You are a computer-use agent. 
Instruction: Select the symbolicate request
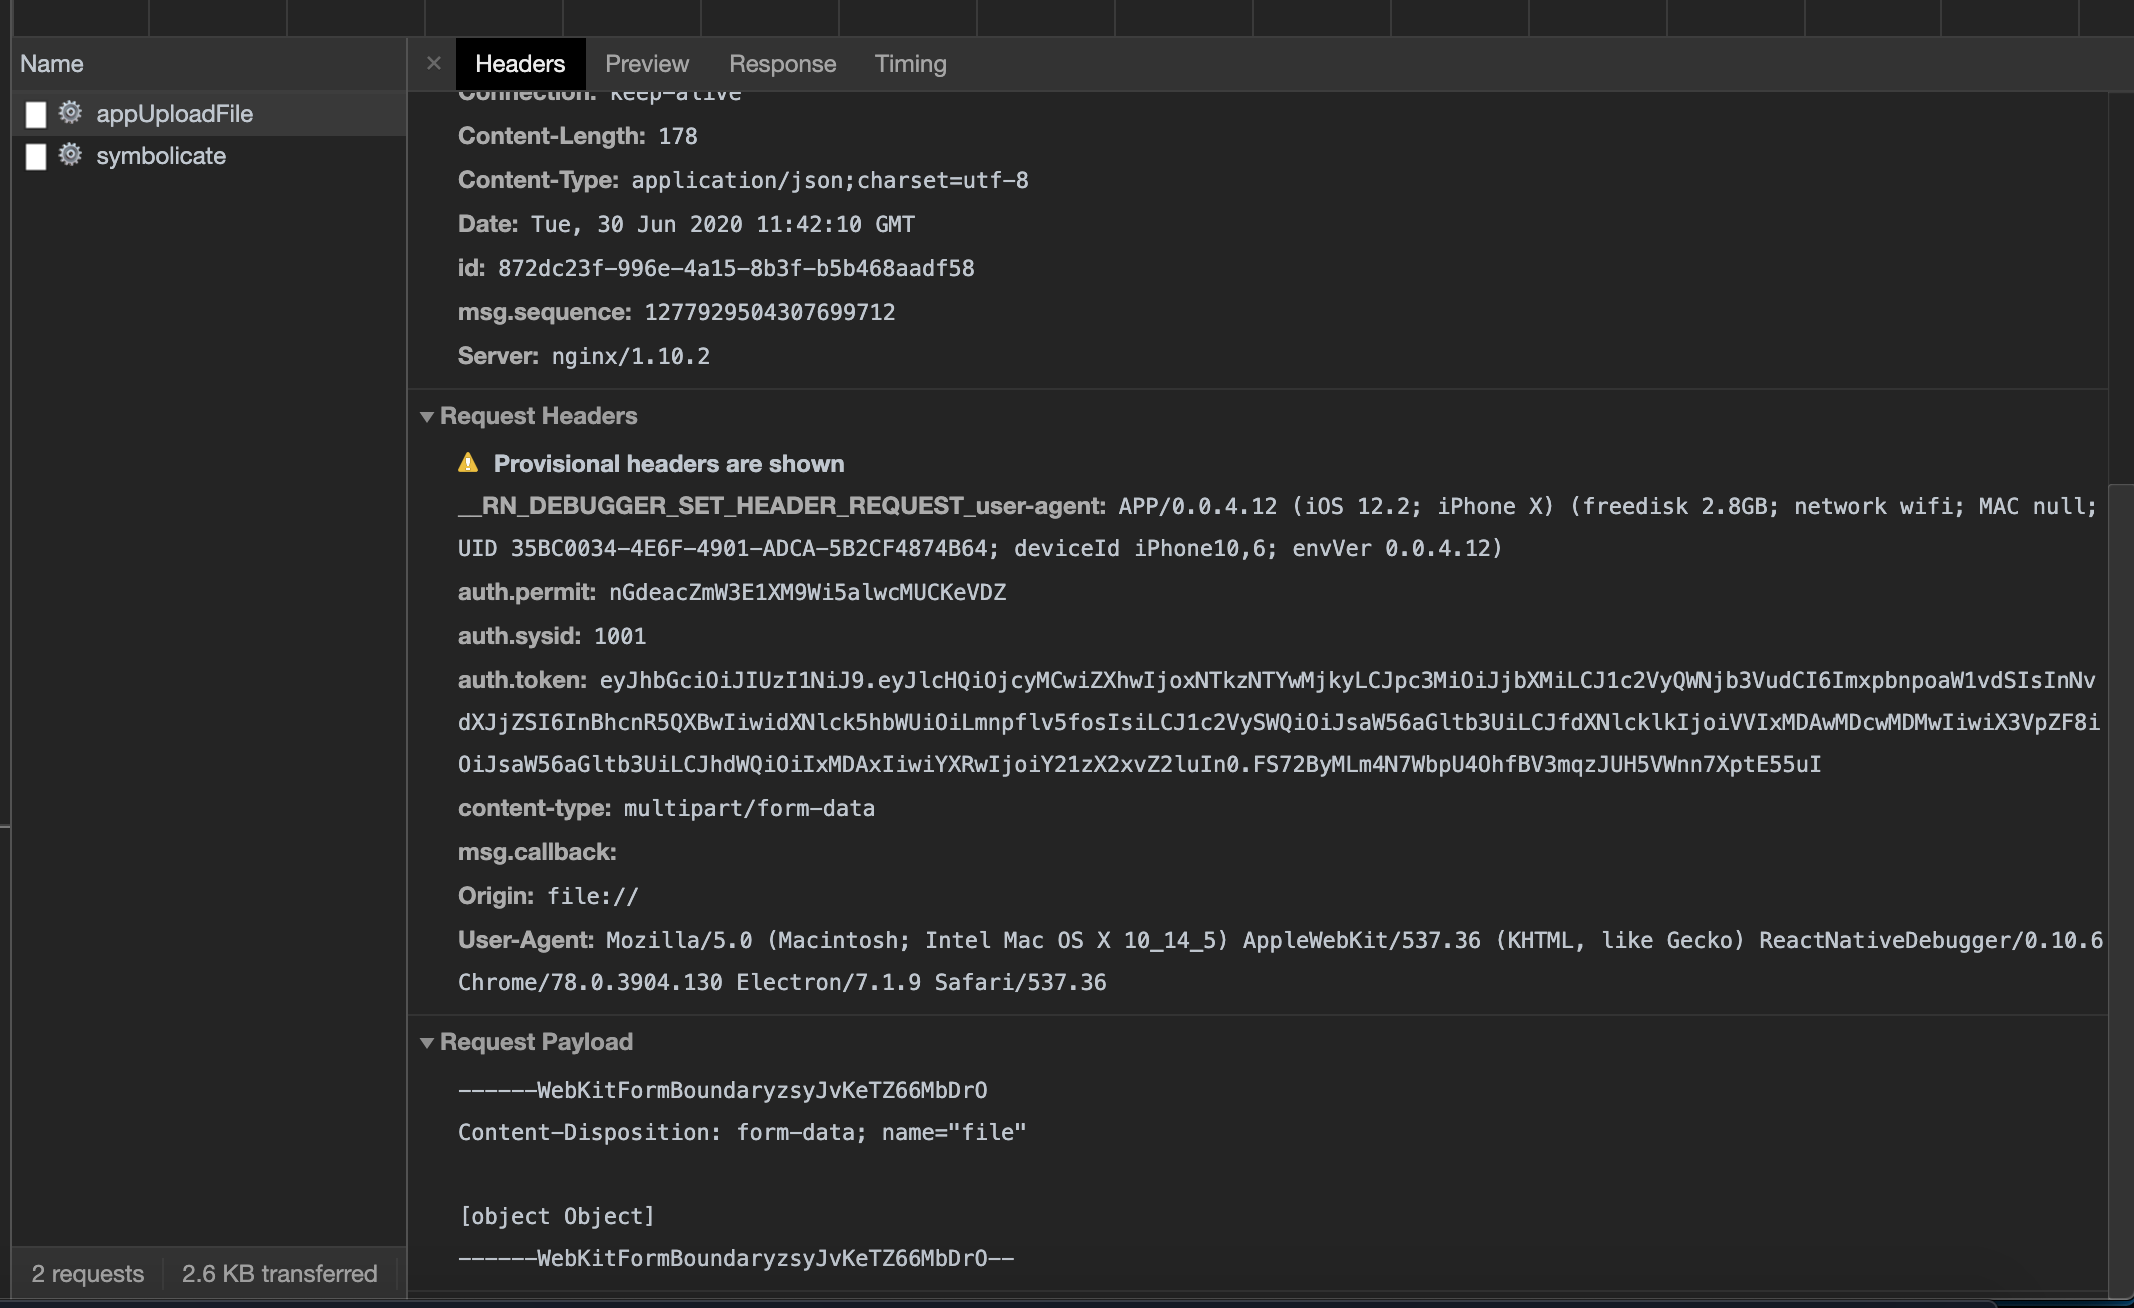(161, 156)
